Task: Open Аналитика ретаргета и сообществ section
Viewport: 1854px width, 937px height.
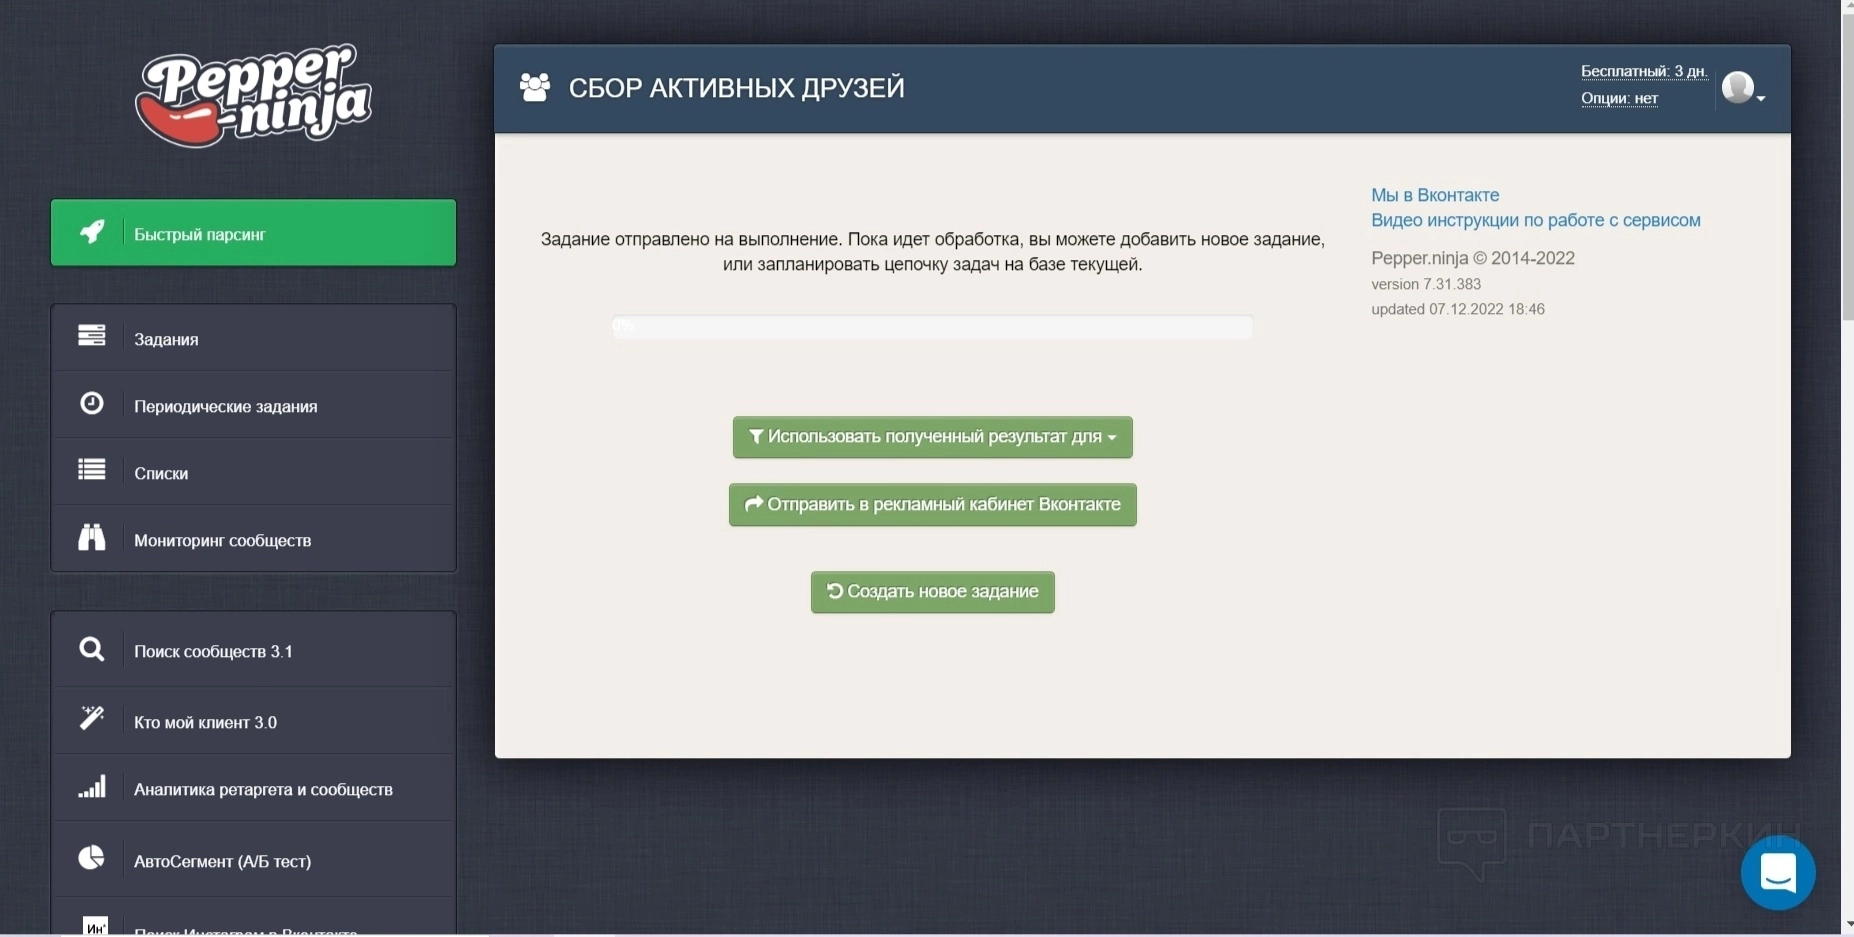Action: tap(263, 789)
